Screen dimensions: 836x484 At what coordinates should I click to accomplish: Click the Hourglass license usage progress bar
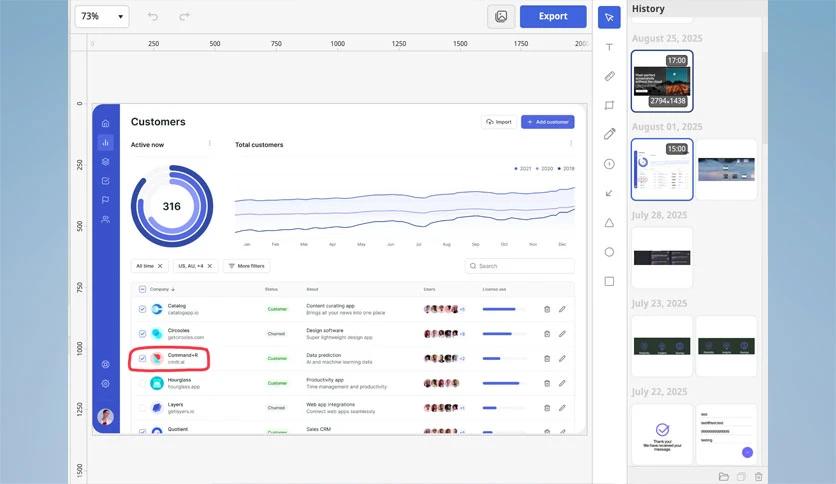pos(503,383)
